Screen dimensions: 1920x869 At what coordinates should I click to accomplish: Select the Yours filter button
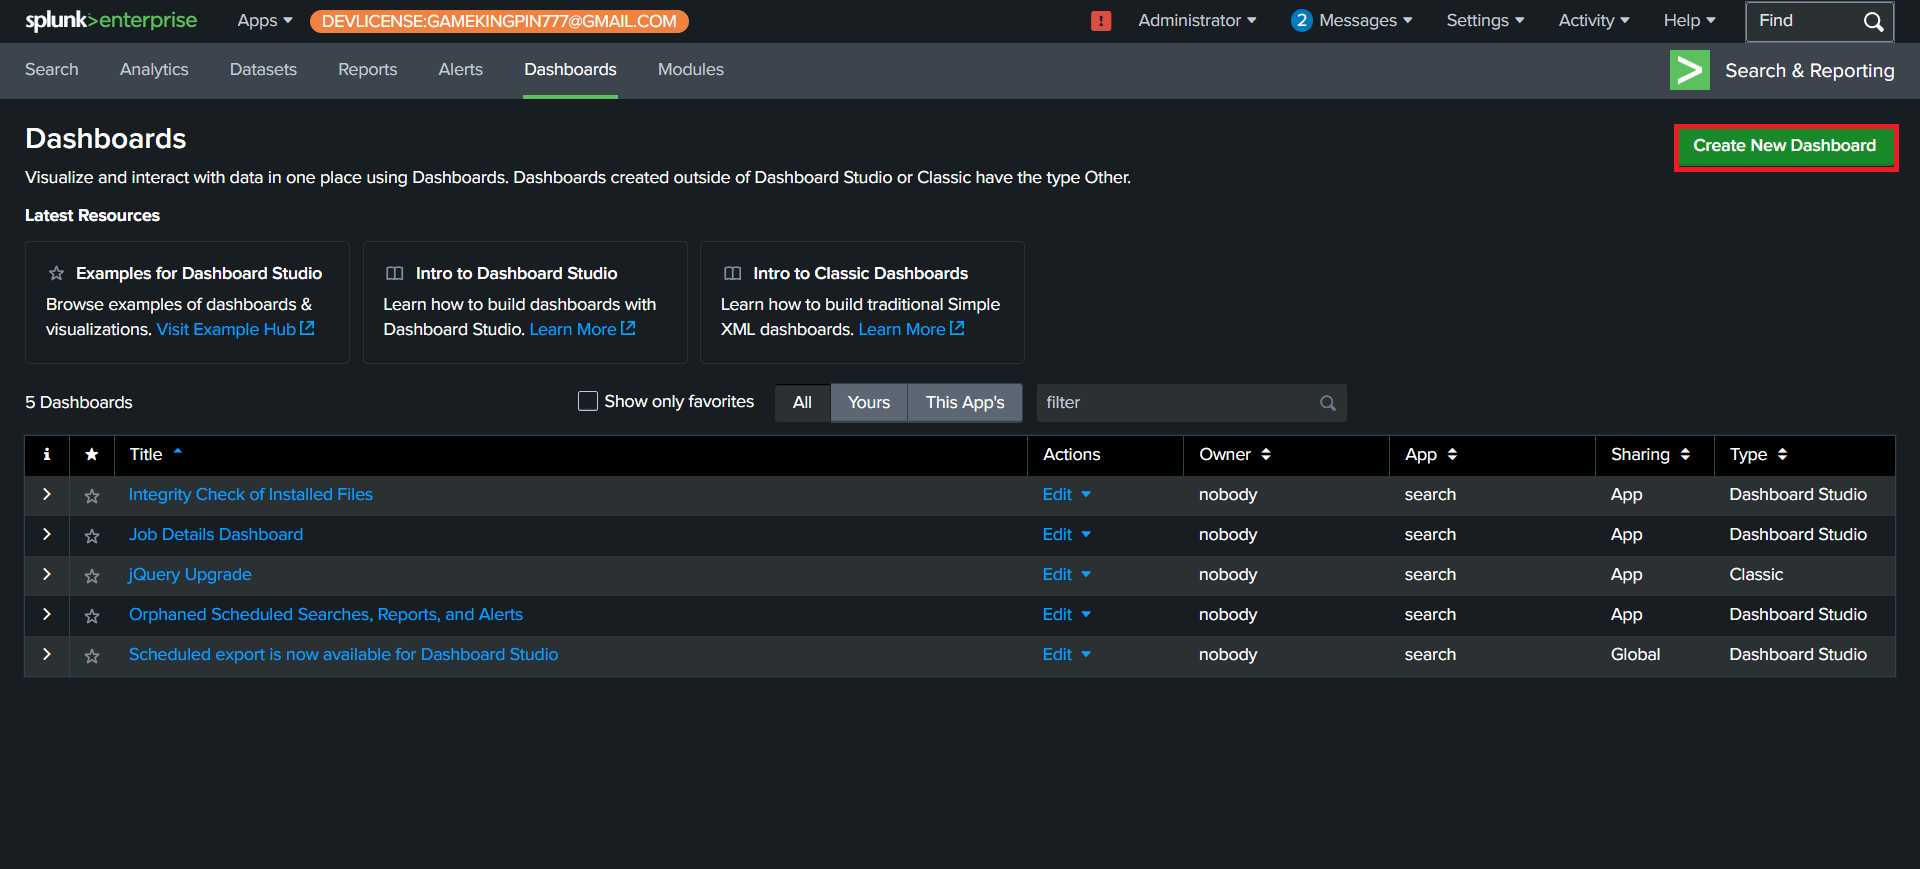[869, 402]
